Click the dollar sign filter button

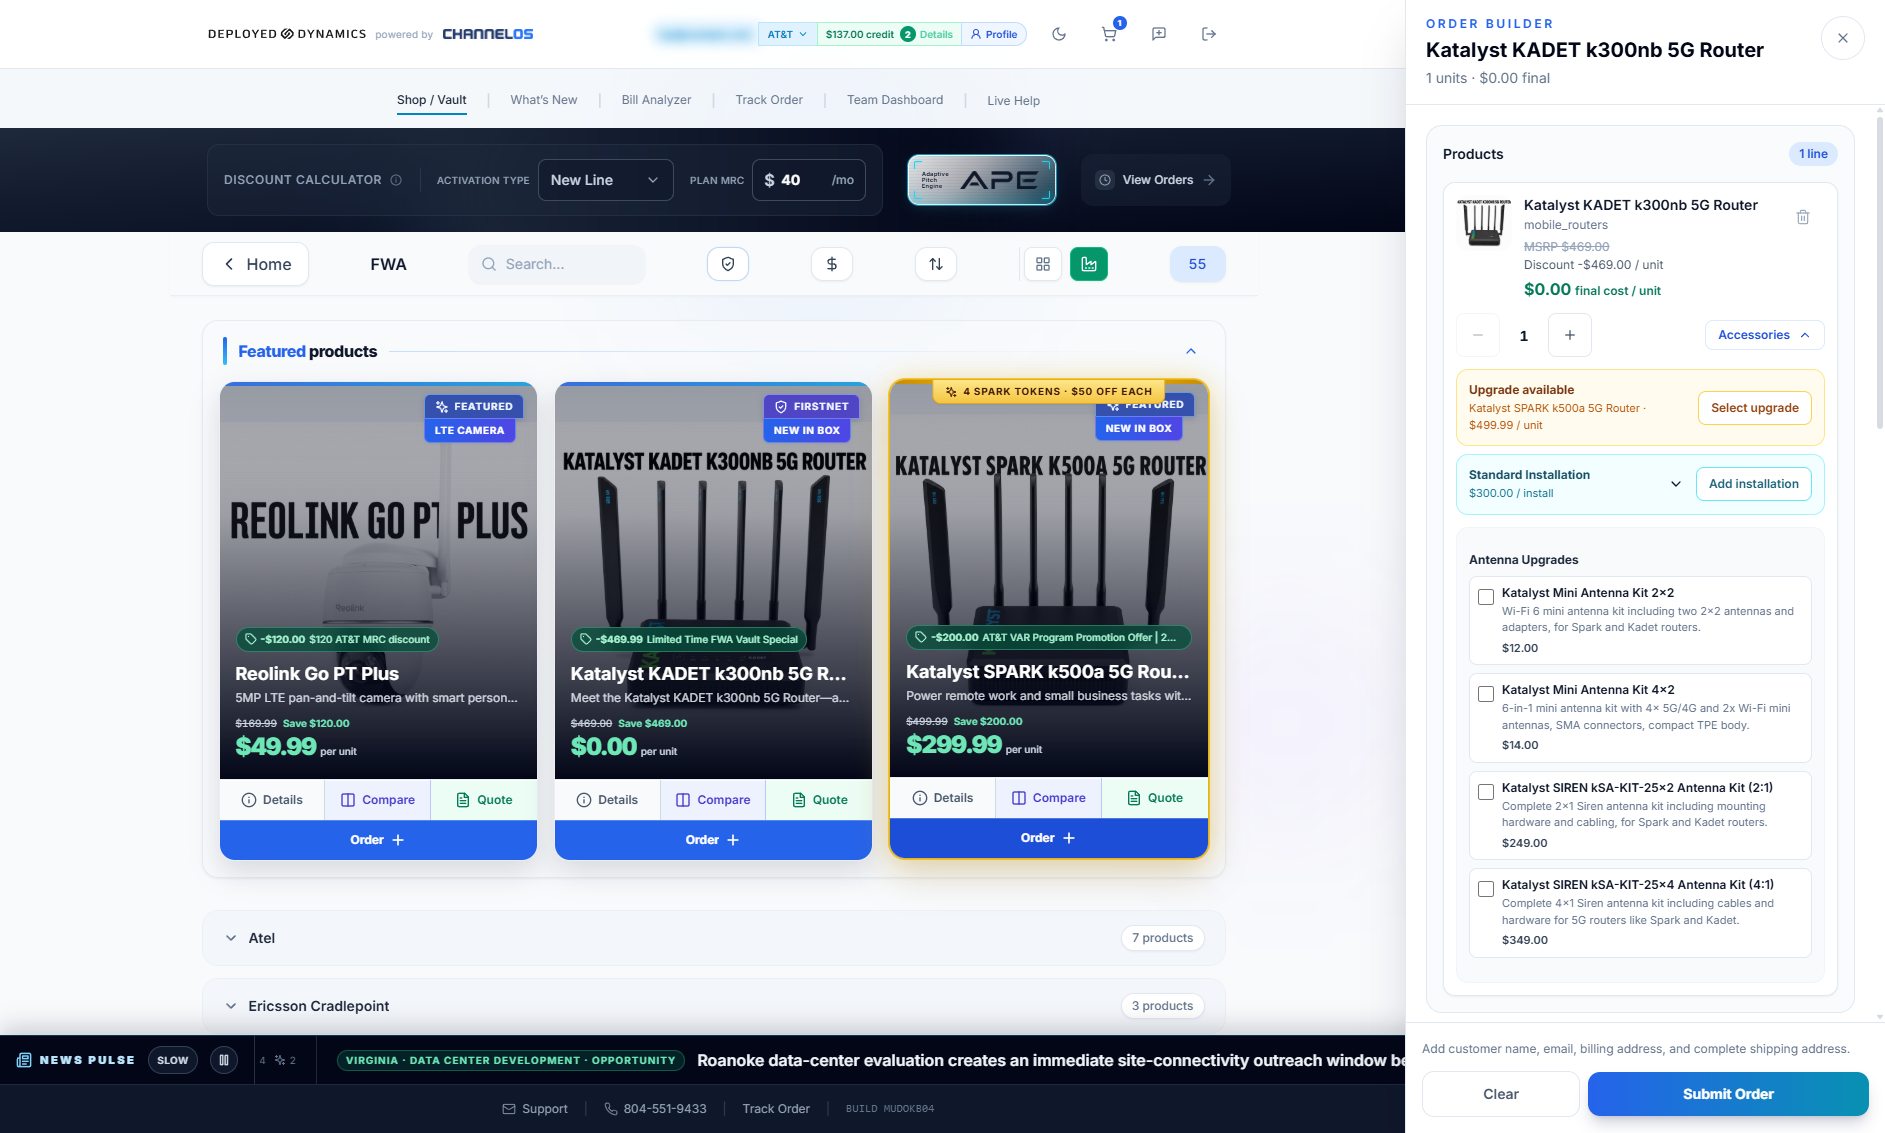[832, 264]
